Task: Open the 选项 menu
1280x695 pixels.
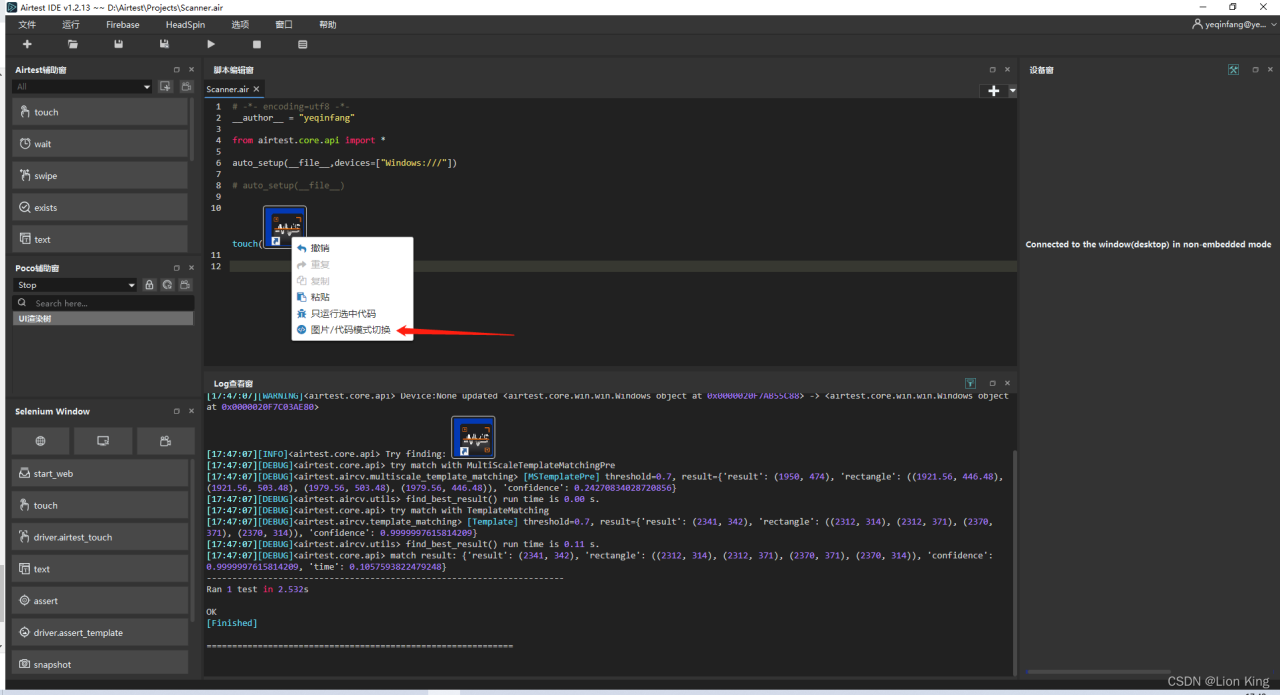Action: [x=240, y=24]
